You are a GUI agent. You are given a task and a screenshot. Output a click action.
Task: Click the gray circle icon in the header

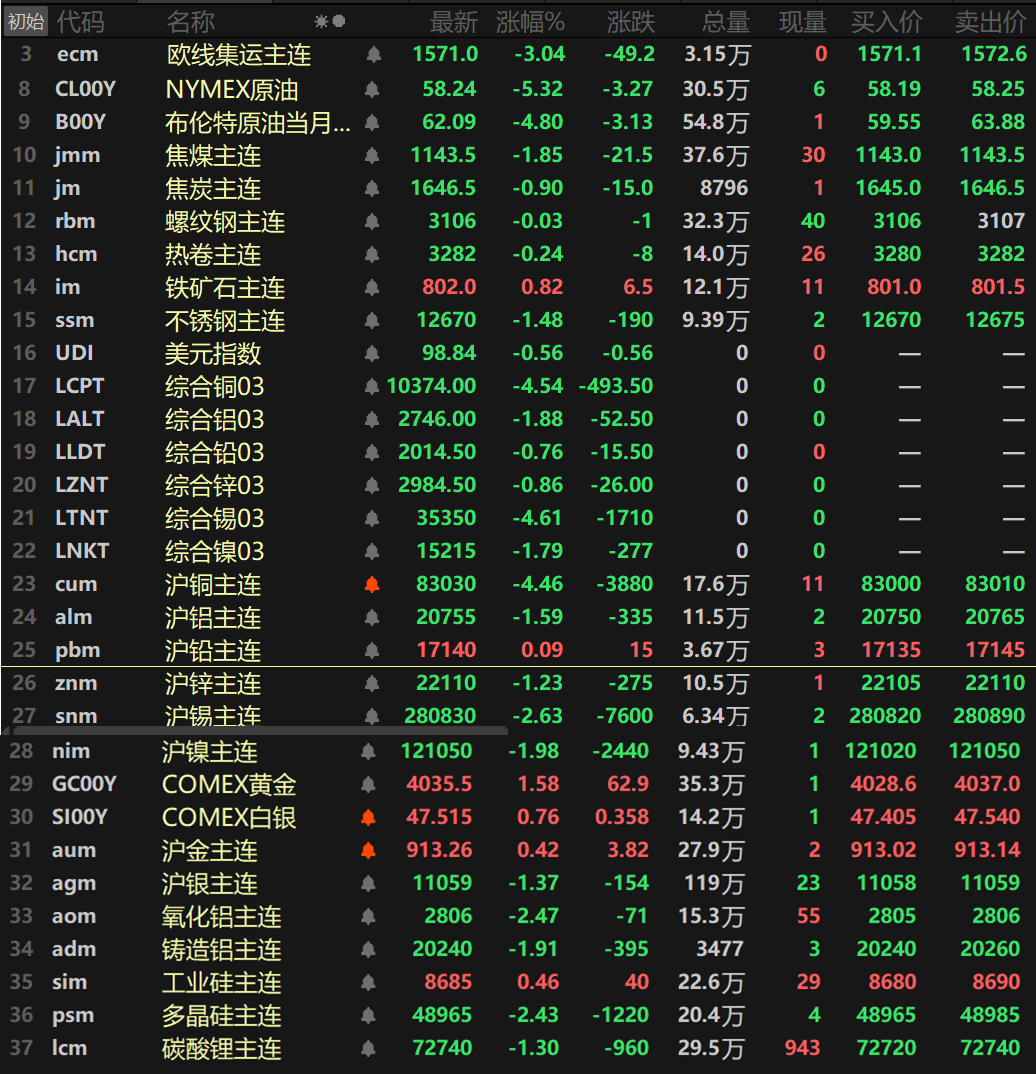[339, 21]
